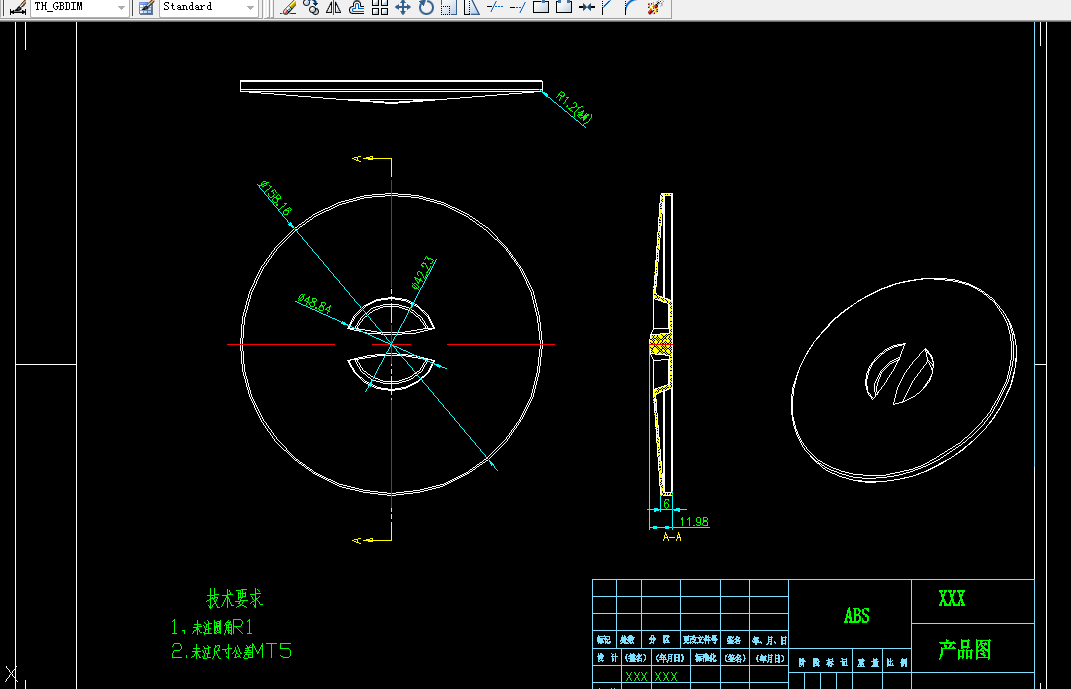Select the Array tool
The height and width of the screenshot is (689, 1071).
[380, 8]
